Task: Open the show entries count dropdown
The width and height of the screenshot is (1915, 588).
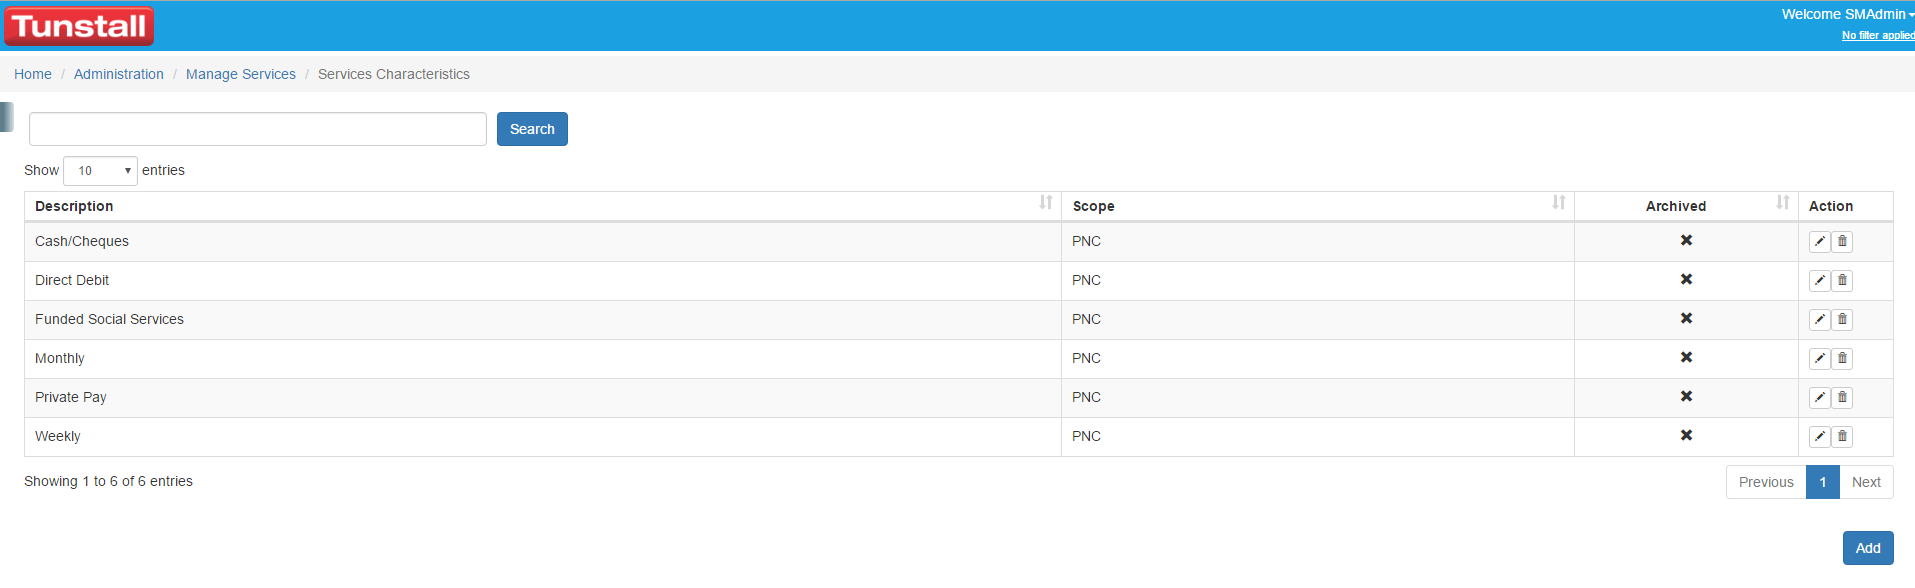Action: point(100,171)
